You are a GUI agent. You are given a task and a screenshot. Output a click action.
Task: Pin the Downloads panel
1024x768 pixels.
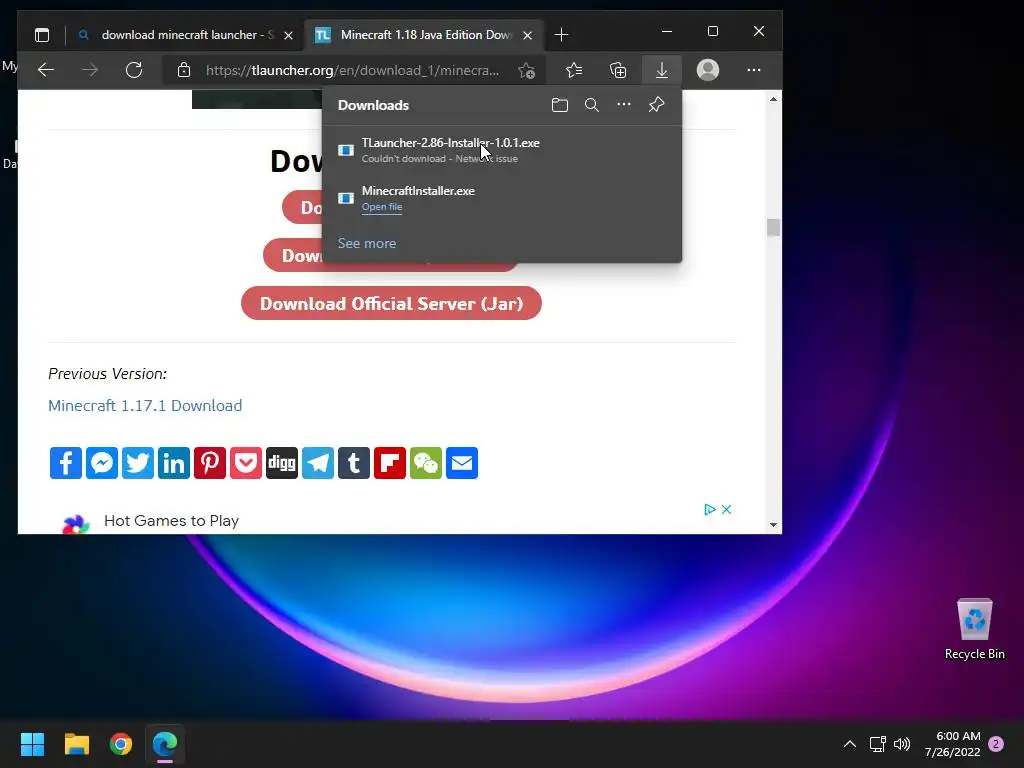click(656, 104)
